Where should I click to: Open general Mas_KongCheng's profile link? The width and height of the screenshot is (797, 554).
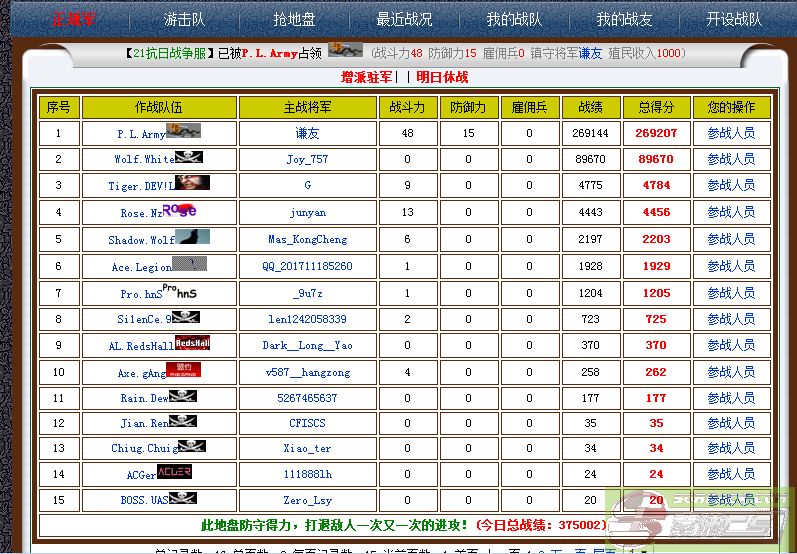pyautogui.click(x=307, y=240)
